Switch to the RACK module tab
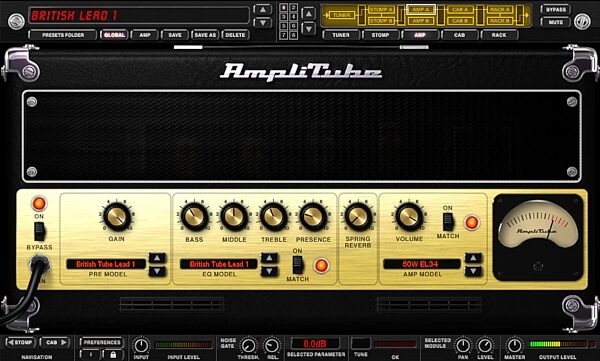The height and width of the screenshot is (361, 600). pyautogui.click(x=499, y=35)
